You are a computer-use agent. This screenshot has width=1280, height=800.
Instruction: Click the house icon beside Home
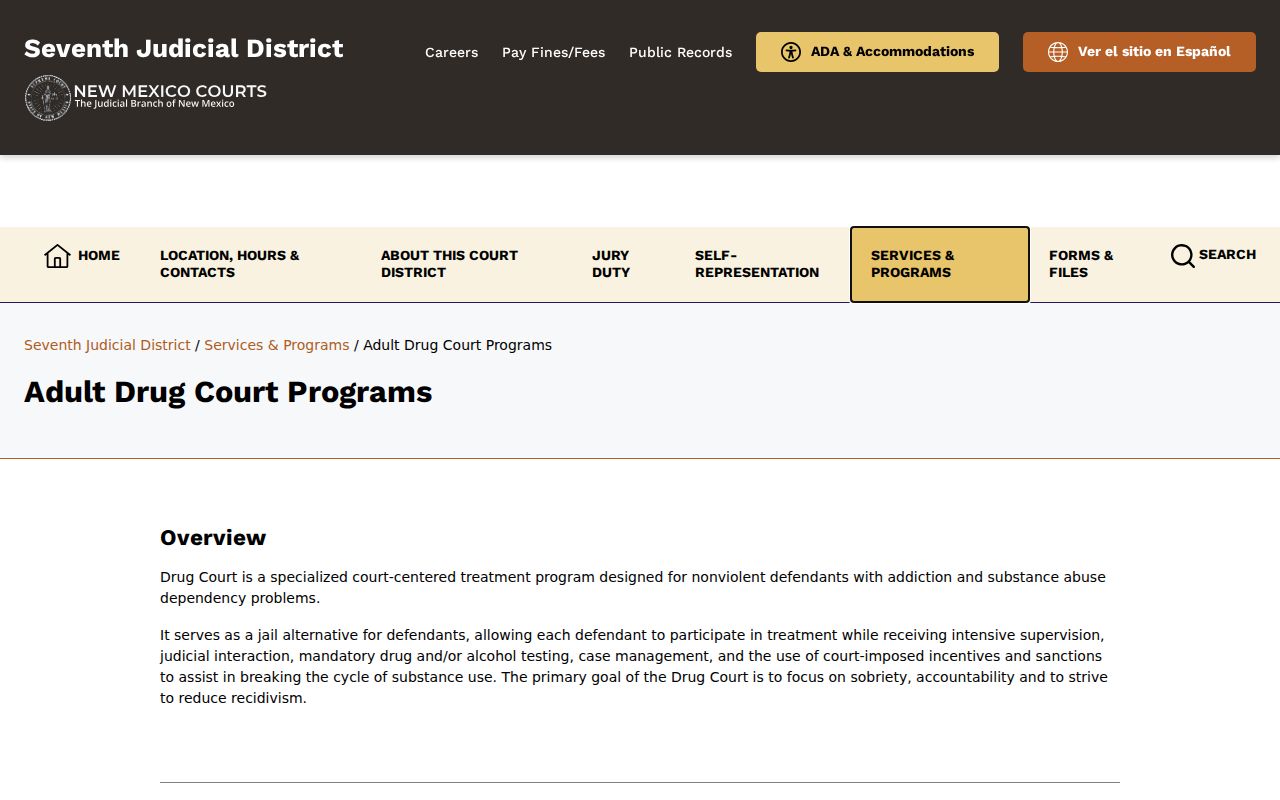click(57, 256)
